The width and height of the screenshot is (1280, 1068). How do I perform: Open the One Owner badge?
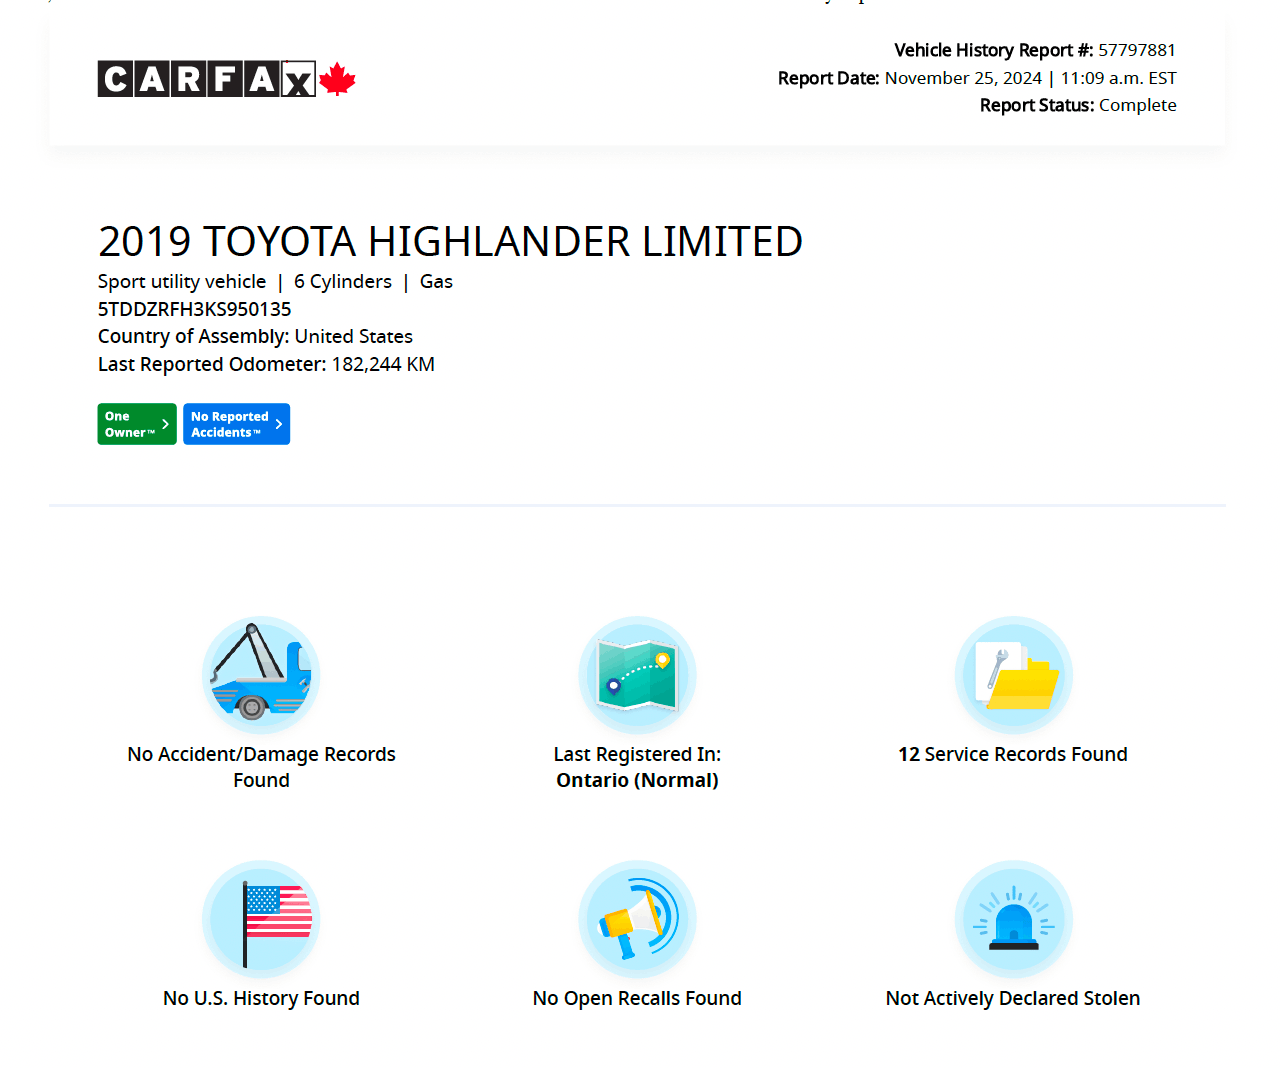click(x=137, y=424)
